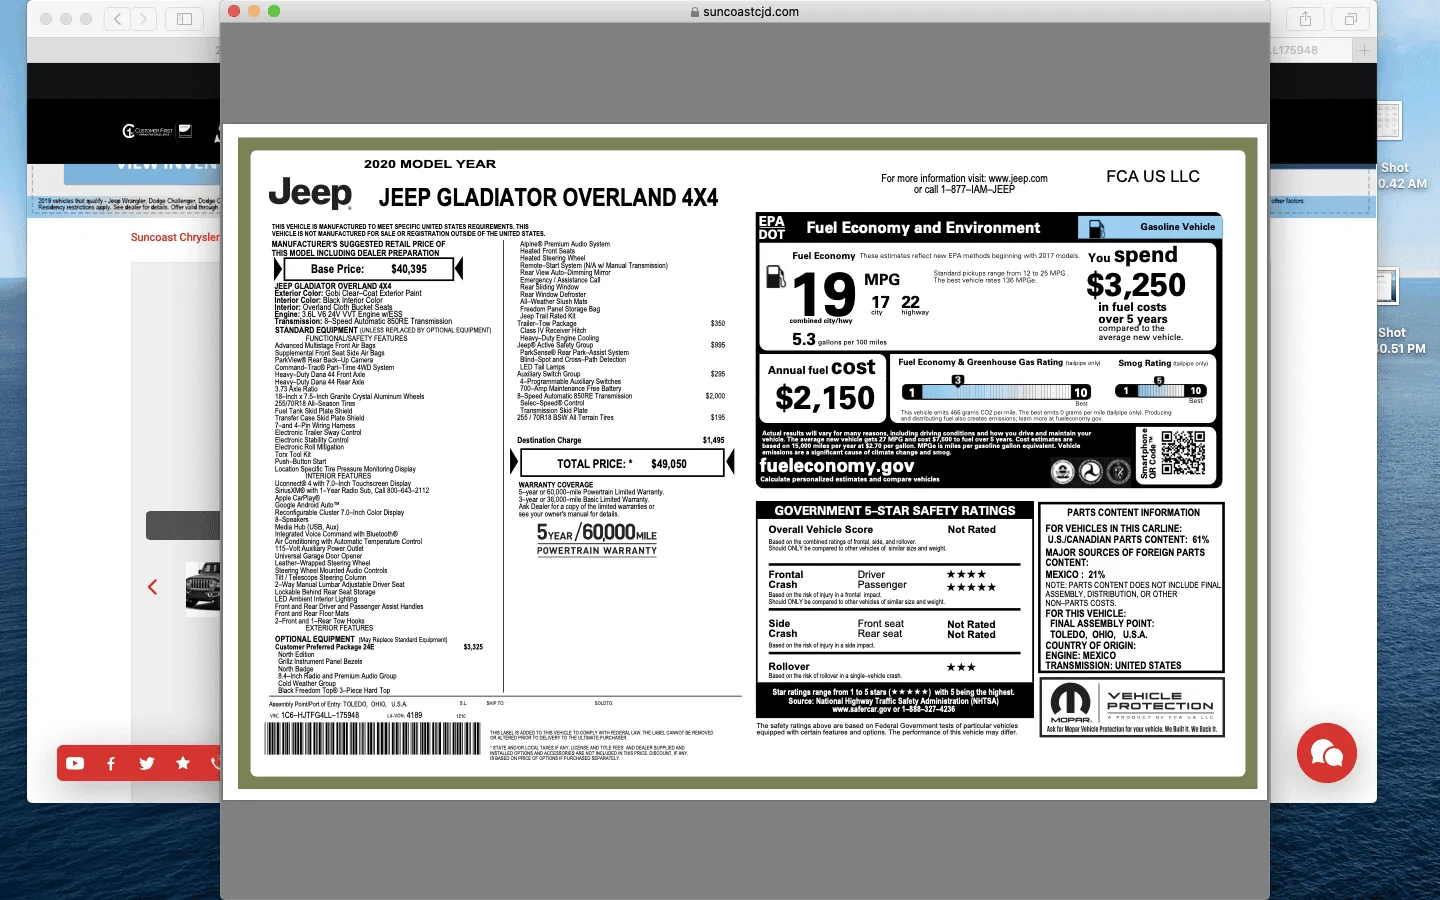Click the Jeep logo on the window sticker

pos(311,193)
